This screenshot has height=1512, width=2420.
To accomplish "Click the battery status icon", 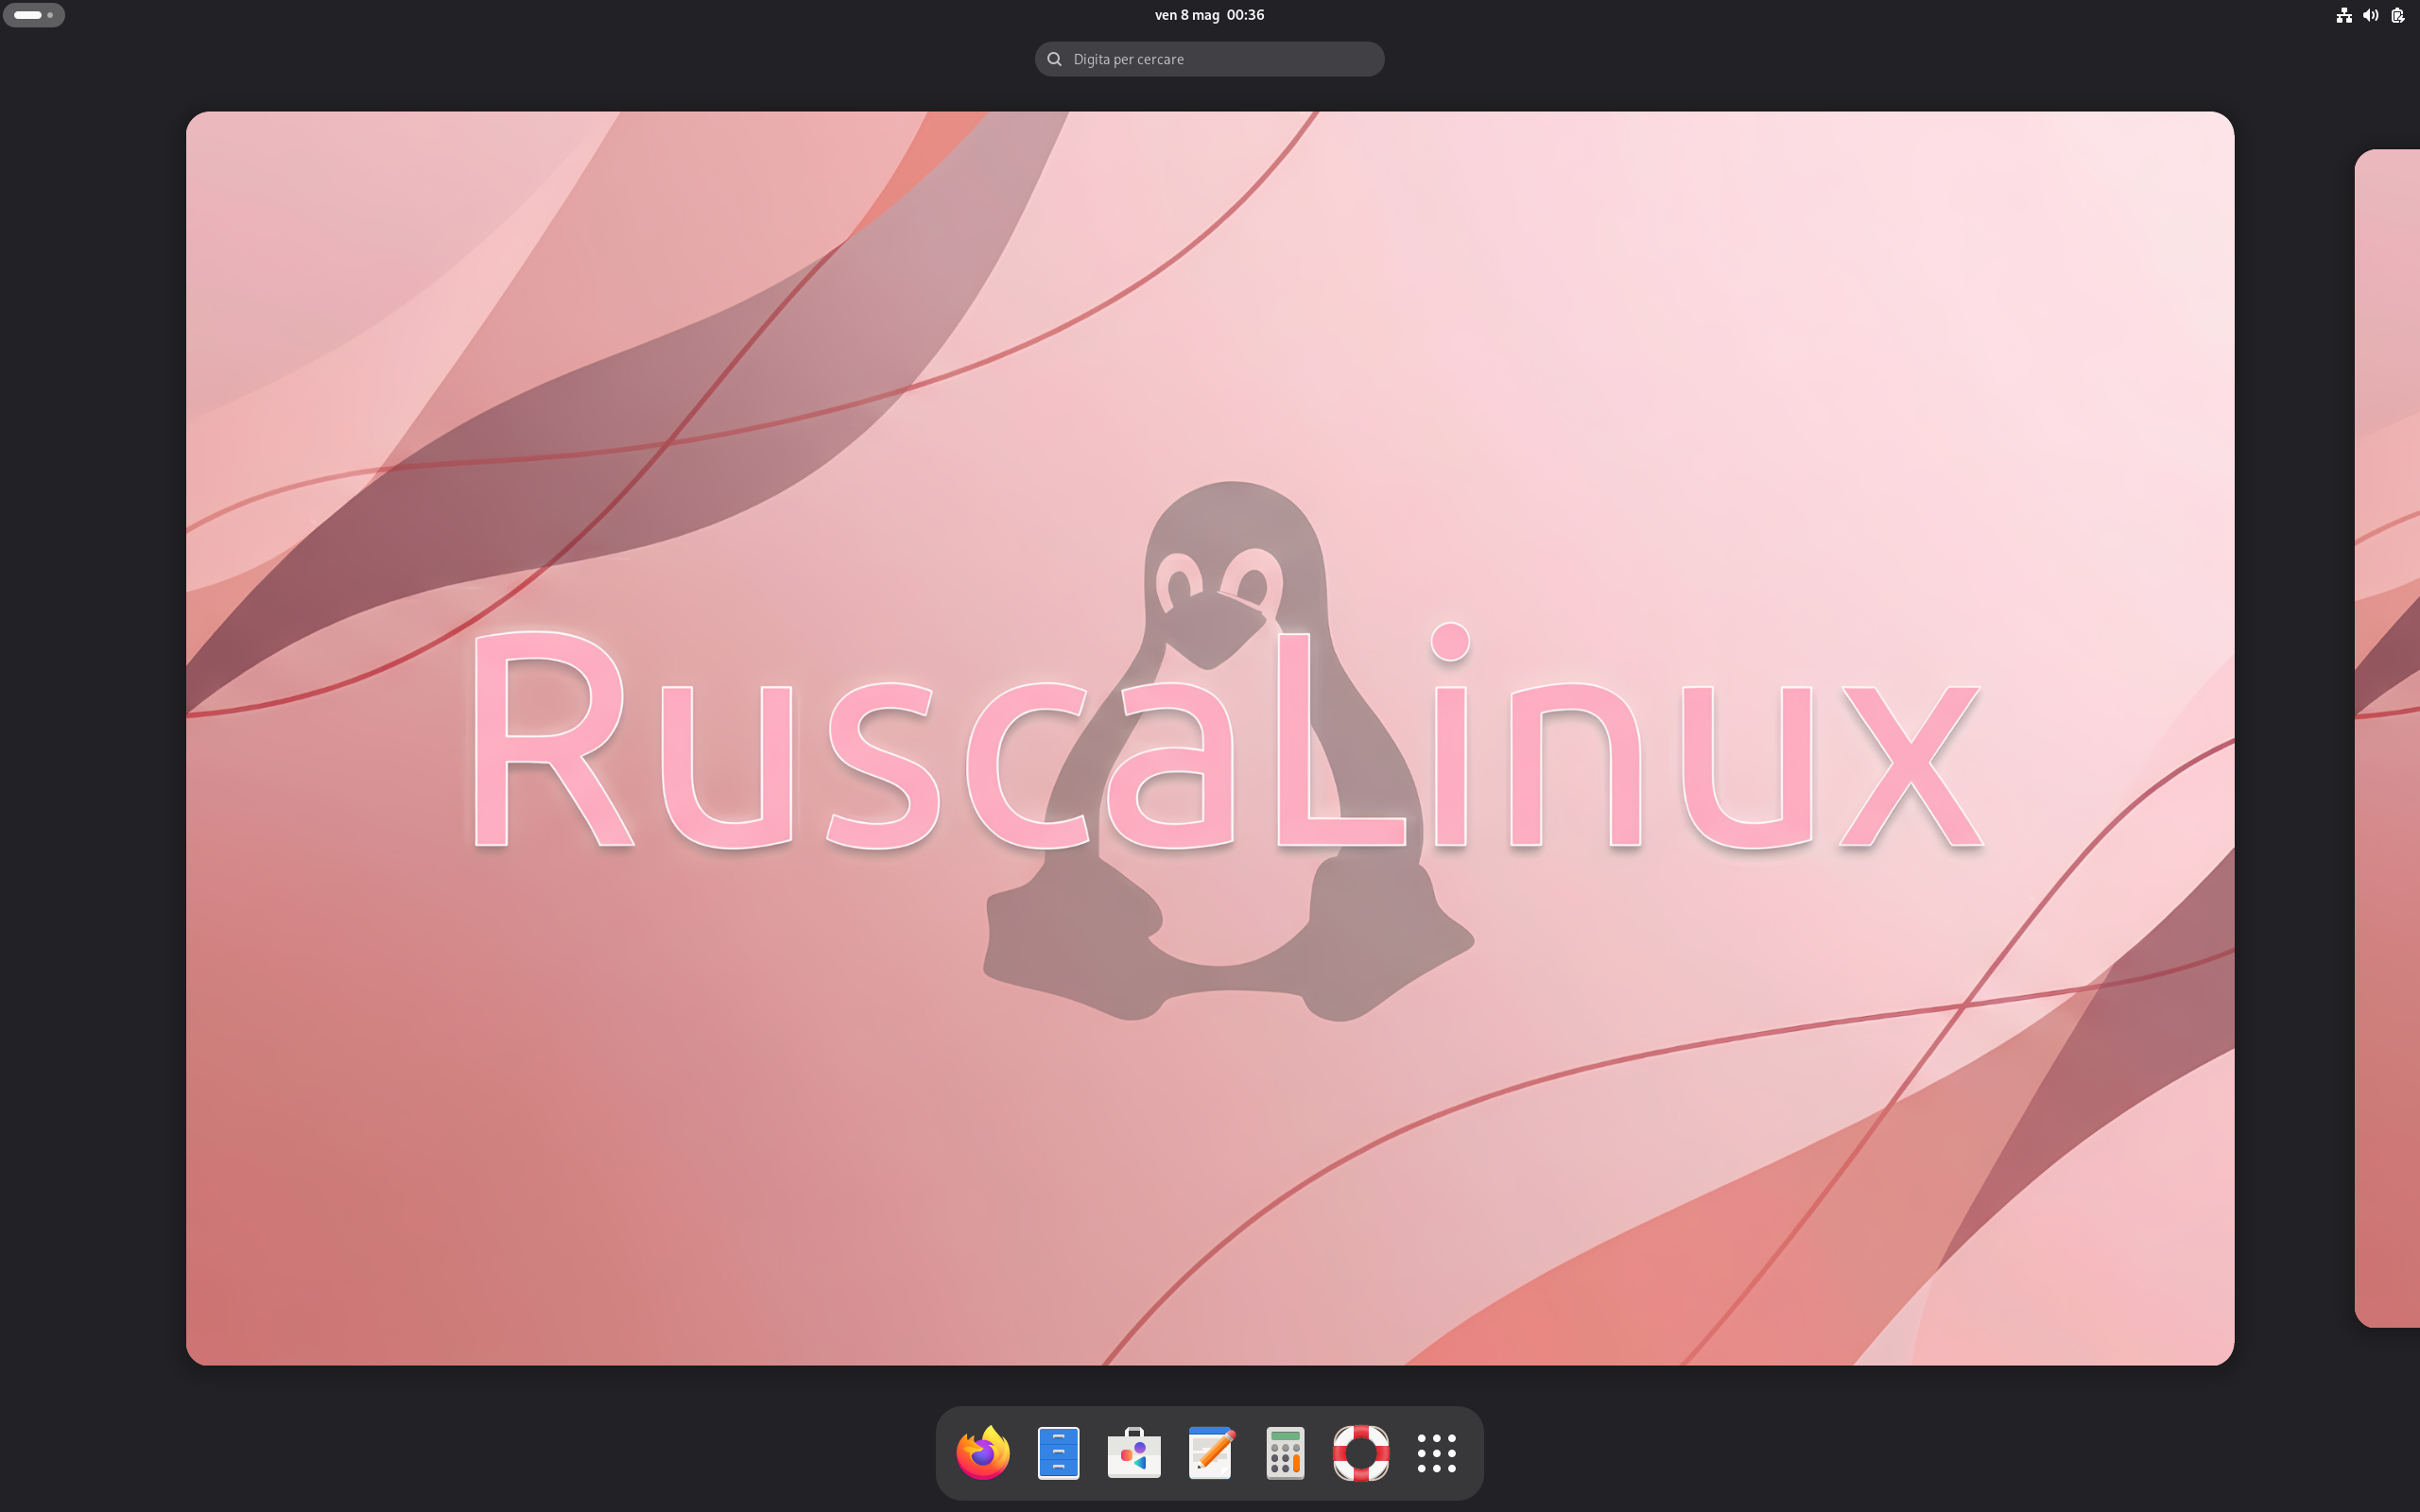I will 2397,15.
